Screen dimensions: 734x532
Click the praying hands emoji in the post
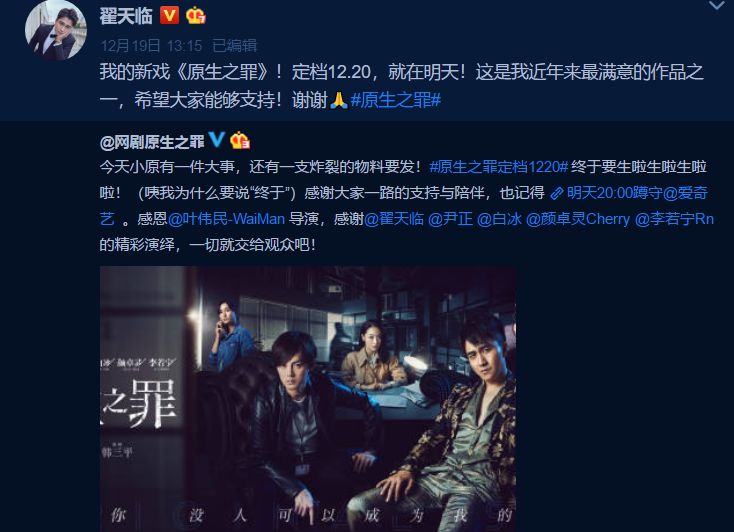coord(338,99)
